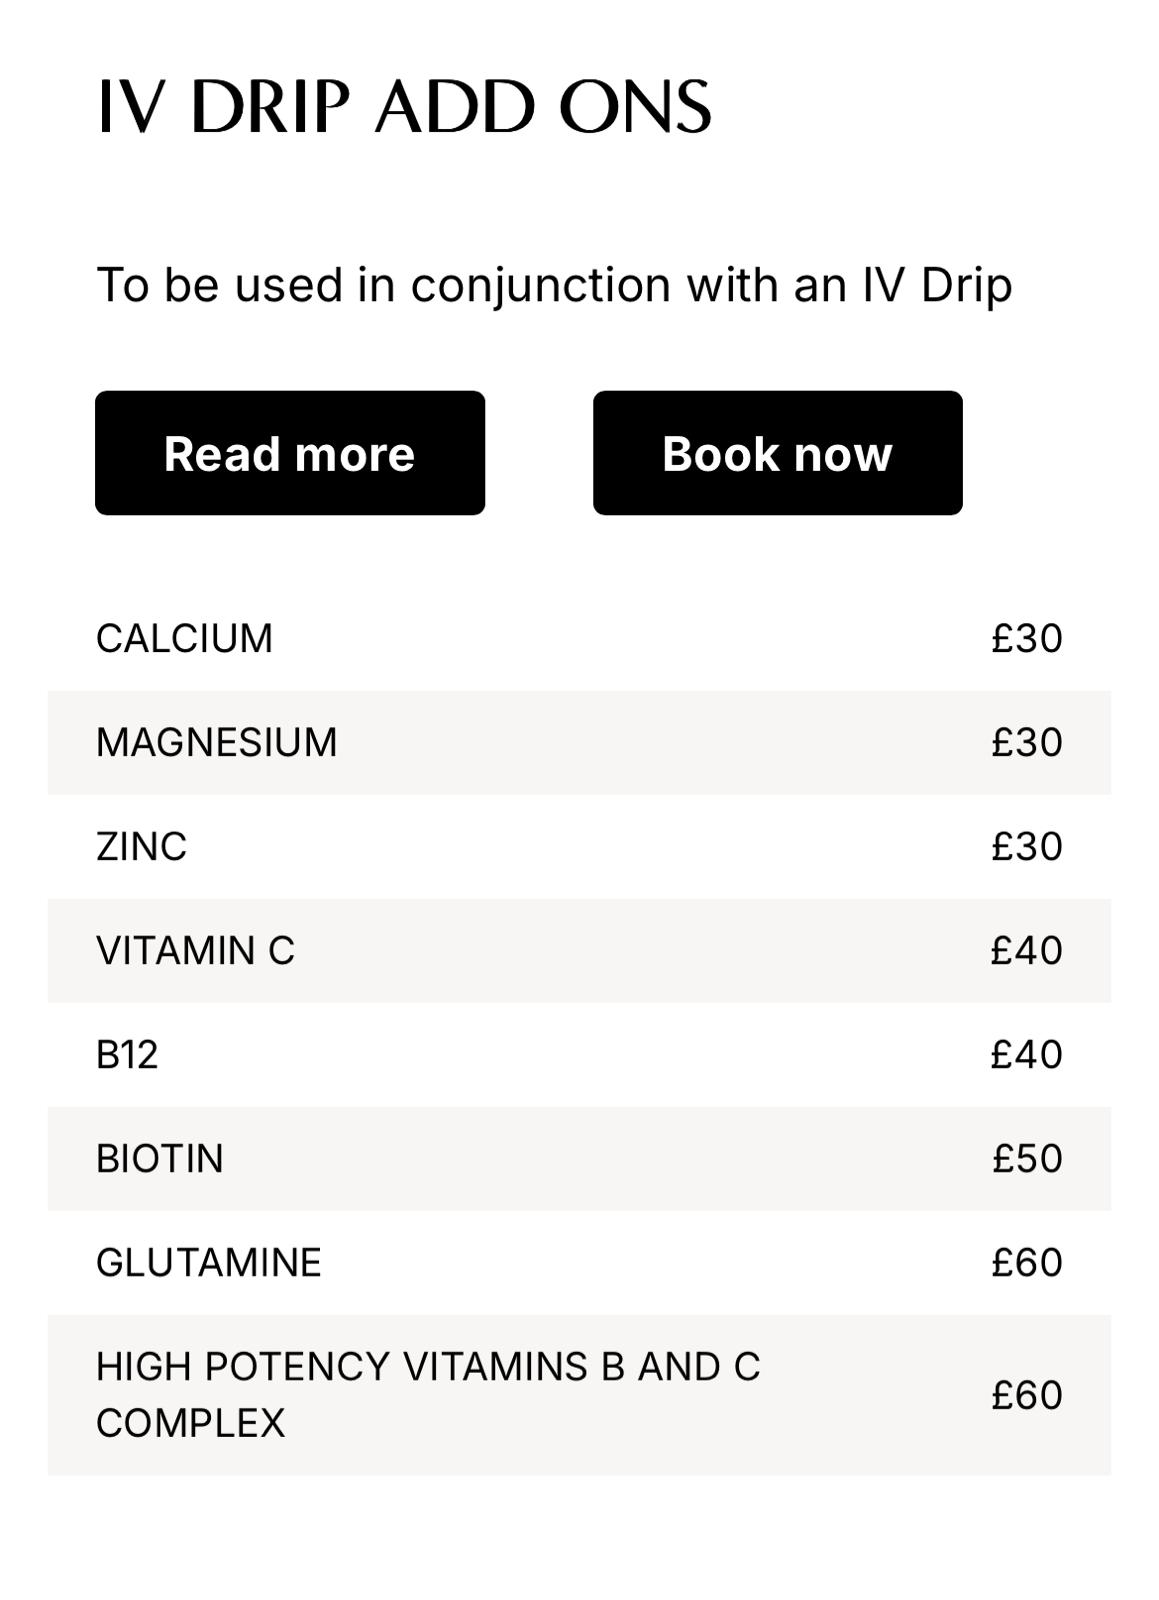The image size is (1159, 1600).
Task: Select the VITAMIN C row
Action: (579, 950)
